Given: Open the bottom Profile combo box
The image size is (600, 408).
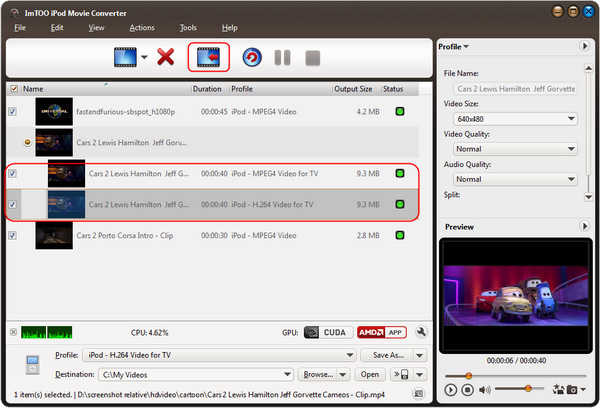Looking at the screenshot, I should click(219, 355).
